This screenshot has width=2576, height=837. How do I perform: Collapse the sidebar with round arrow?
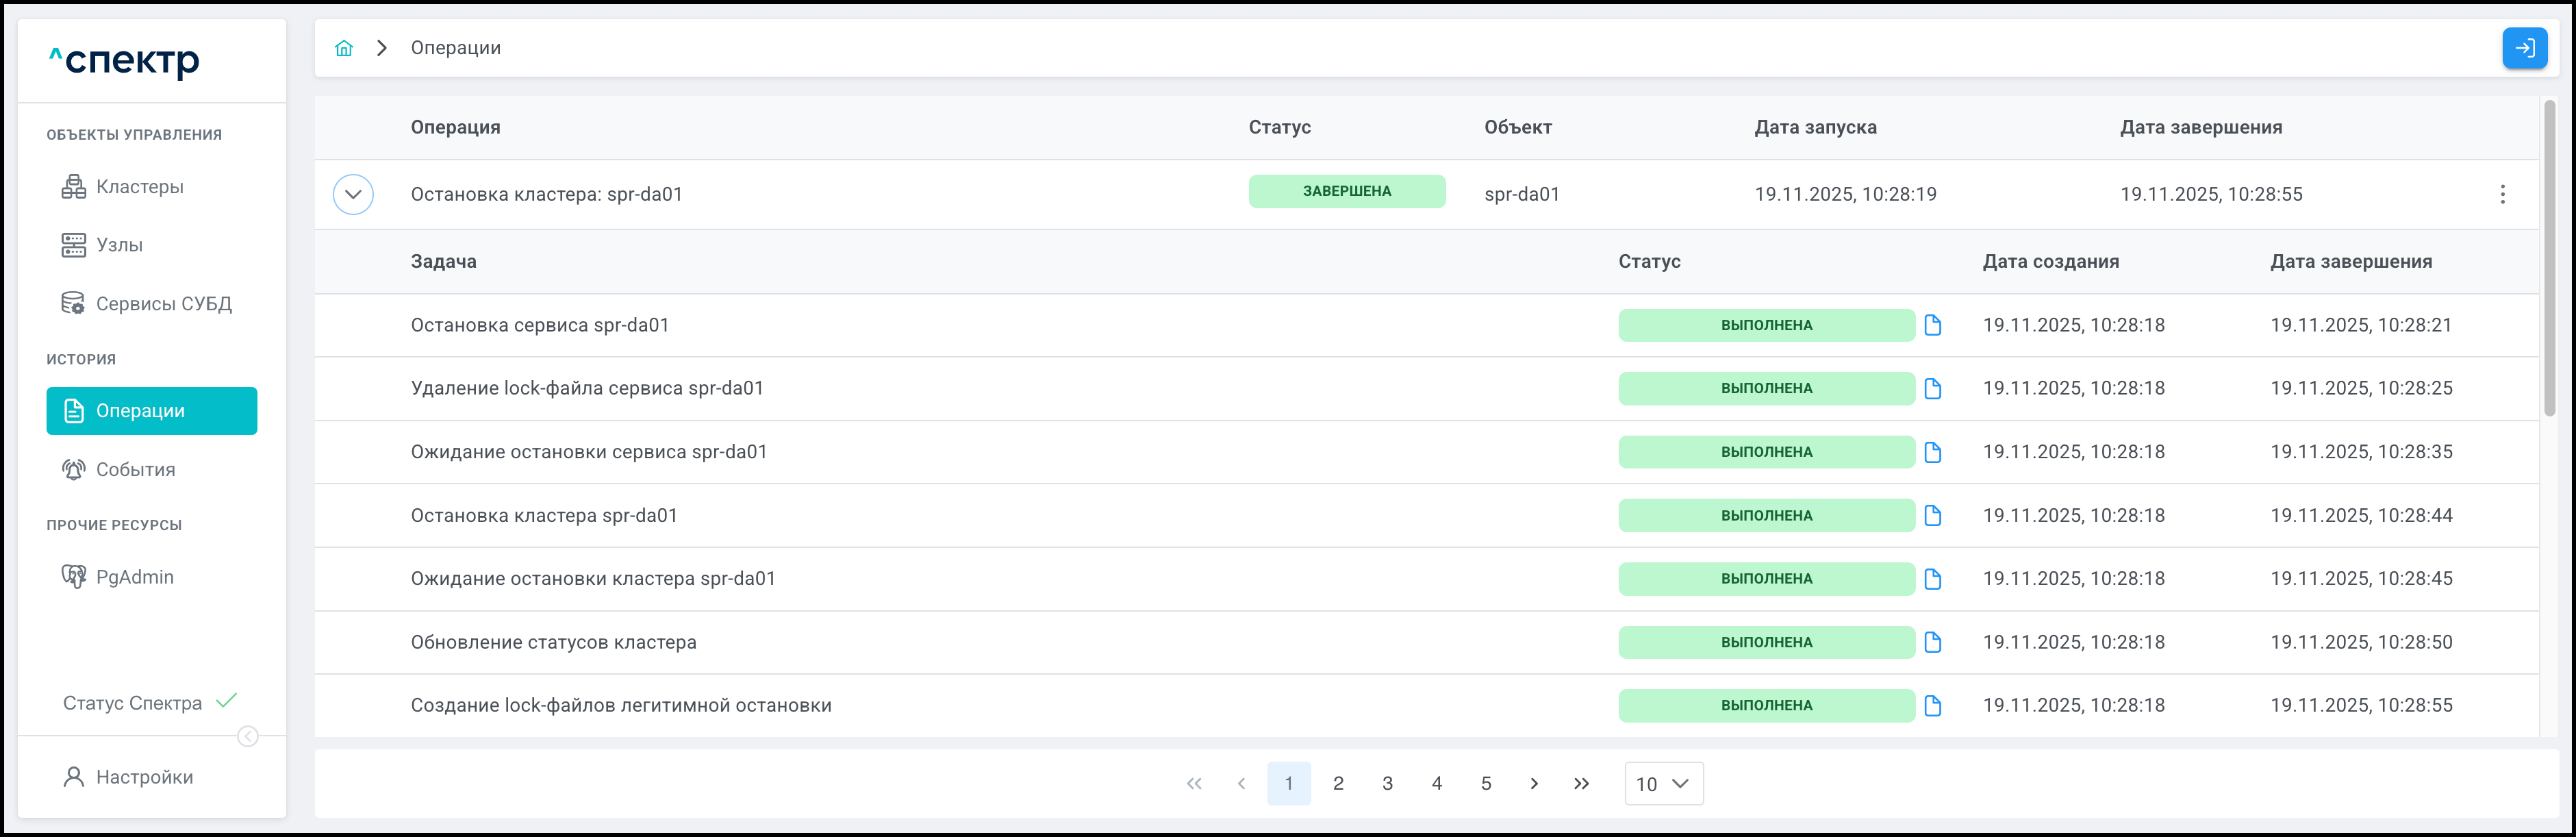click(248, 737)
